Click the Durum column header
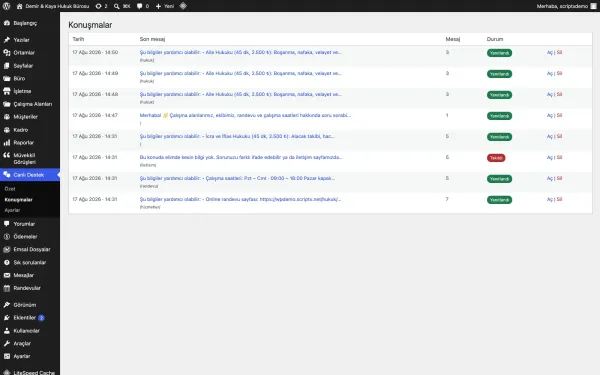 495,39
